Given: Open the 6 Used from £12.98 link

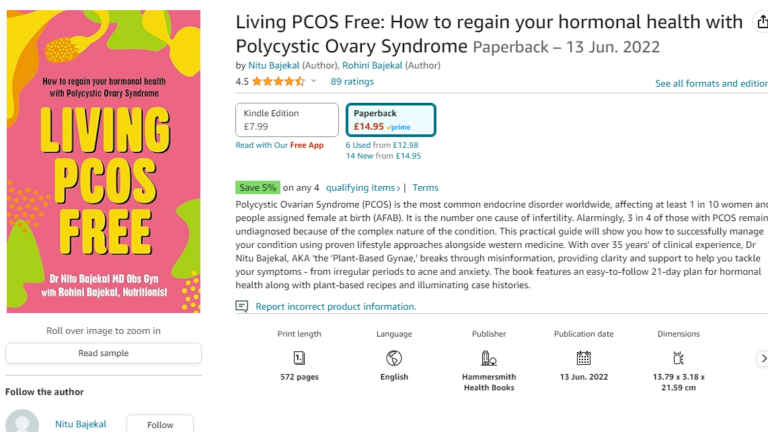Looking at the screenshot, I should coord(382,145).
